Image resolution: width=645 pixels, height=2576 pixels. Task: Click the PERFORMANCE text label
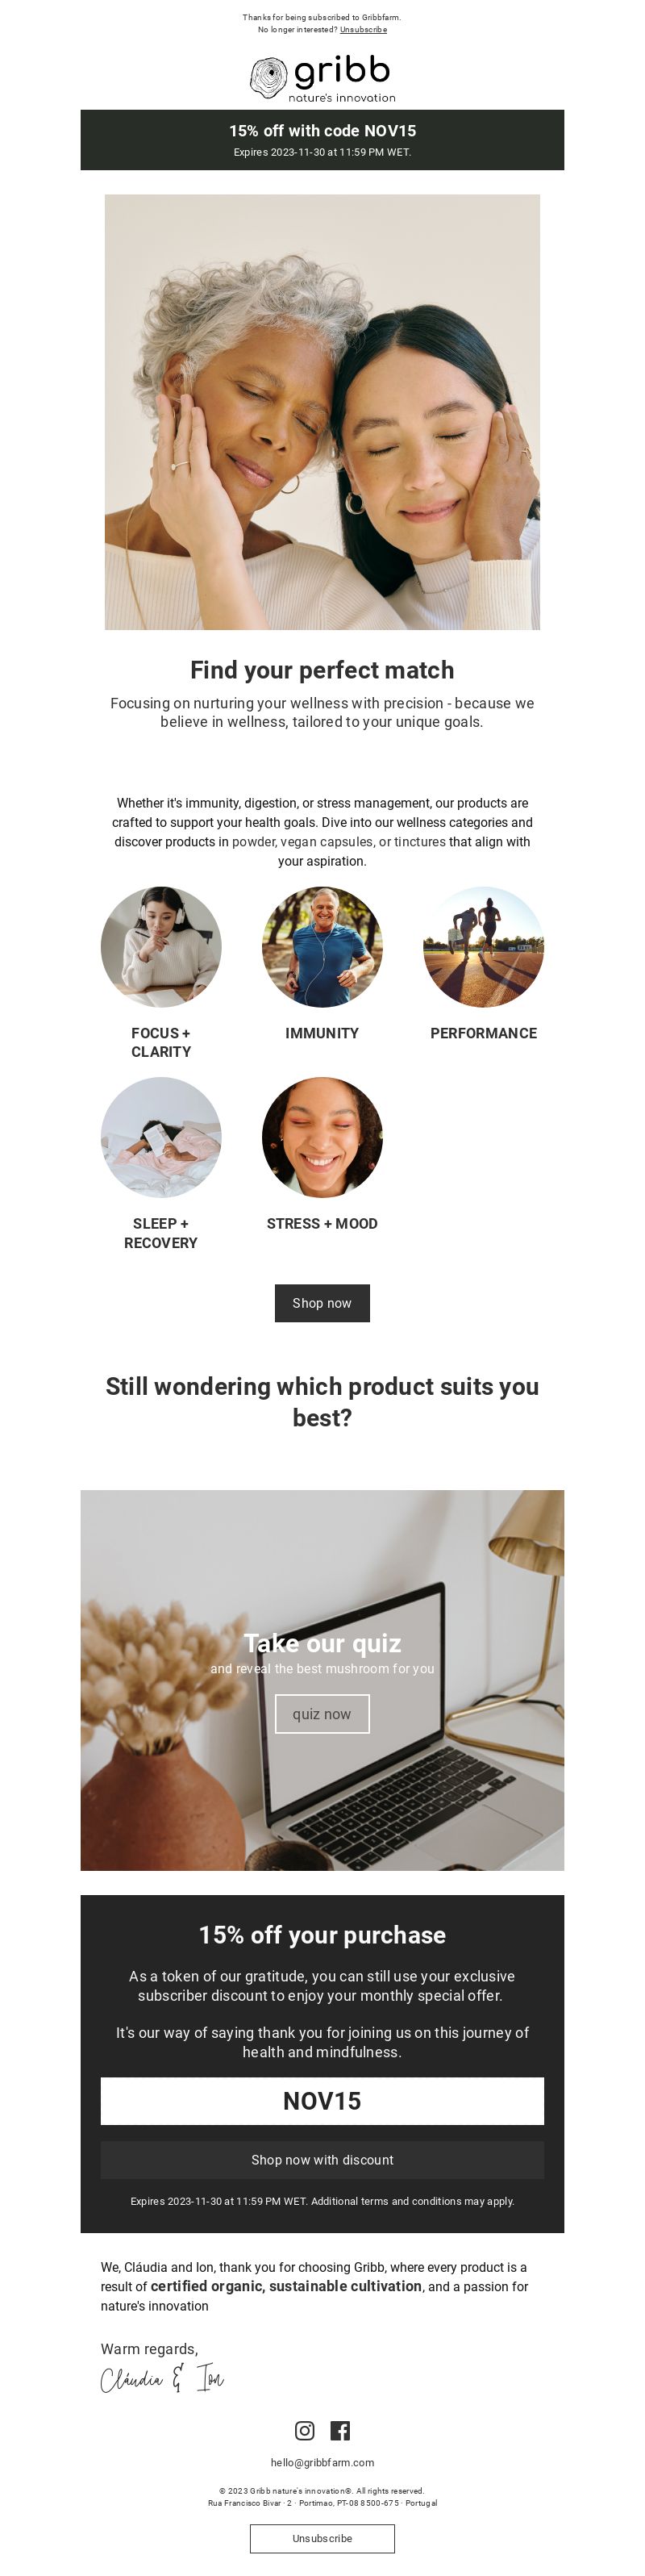coord(483,1033)
